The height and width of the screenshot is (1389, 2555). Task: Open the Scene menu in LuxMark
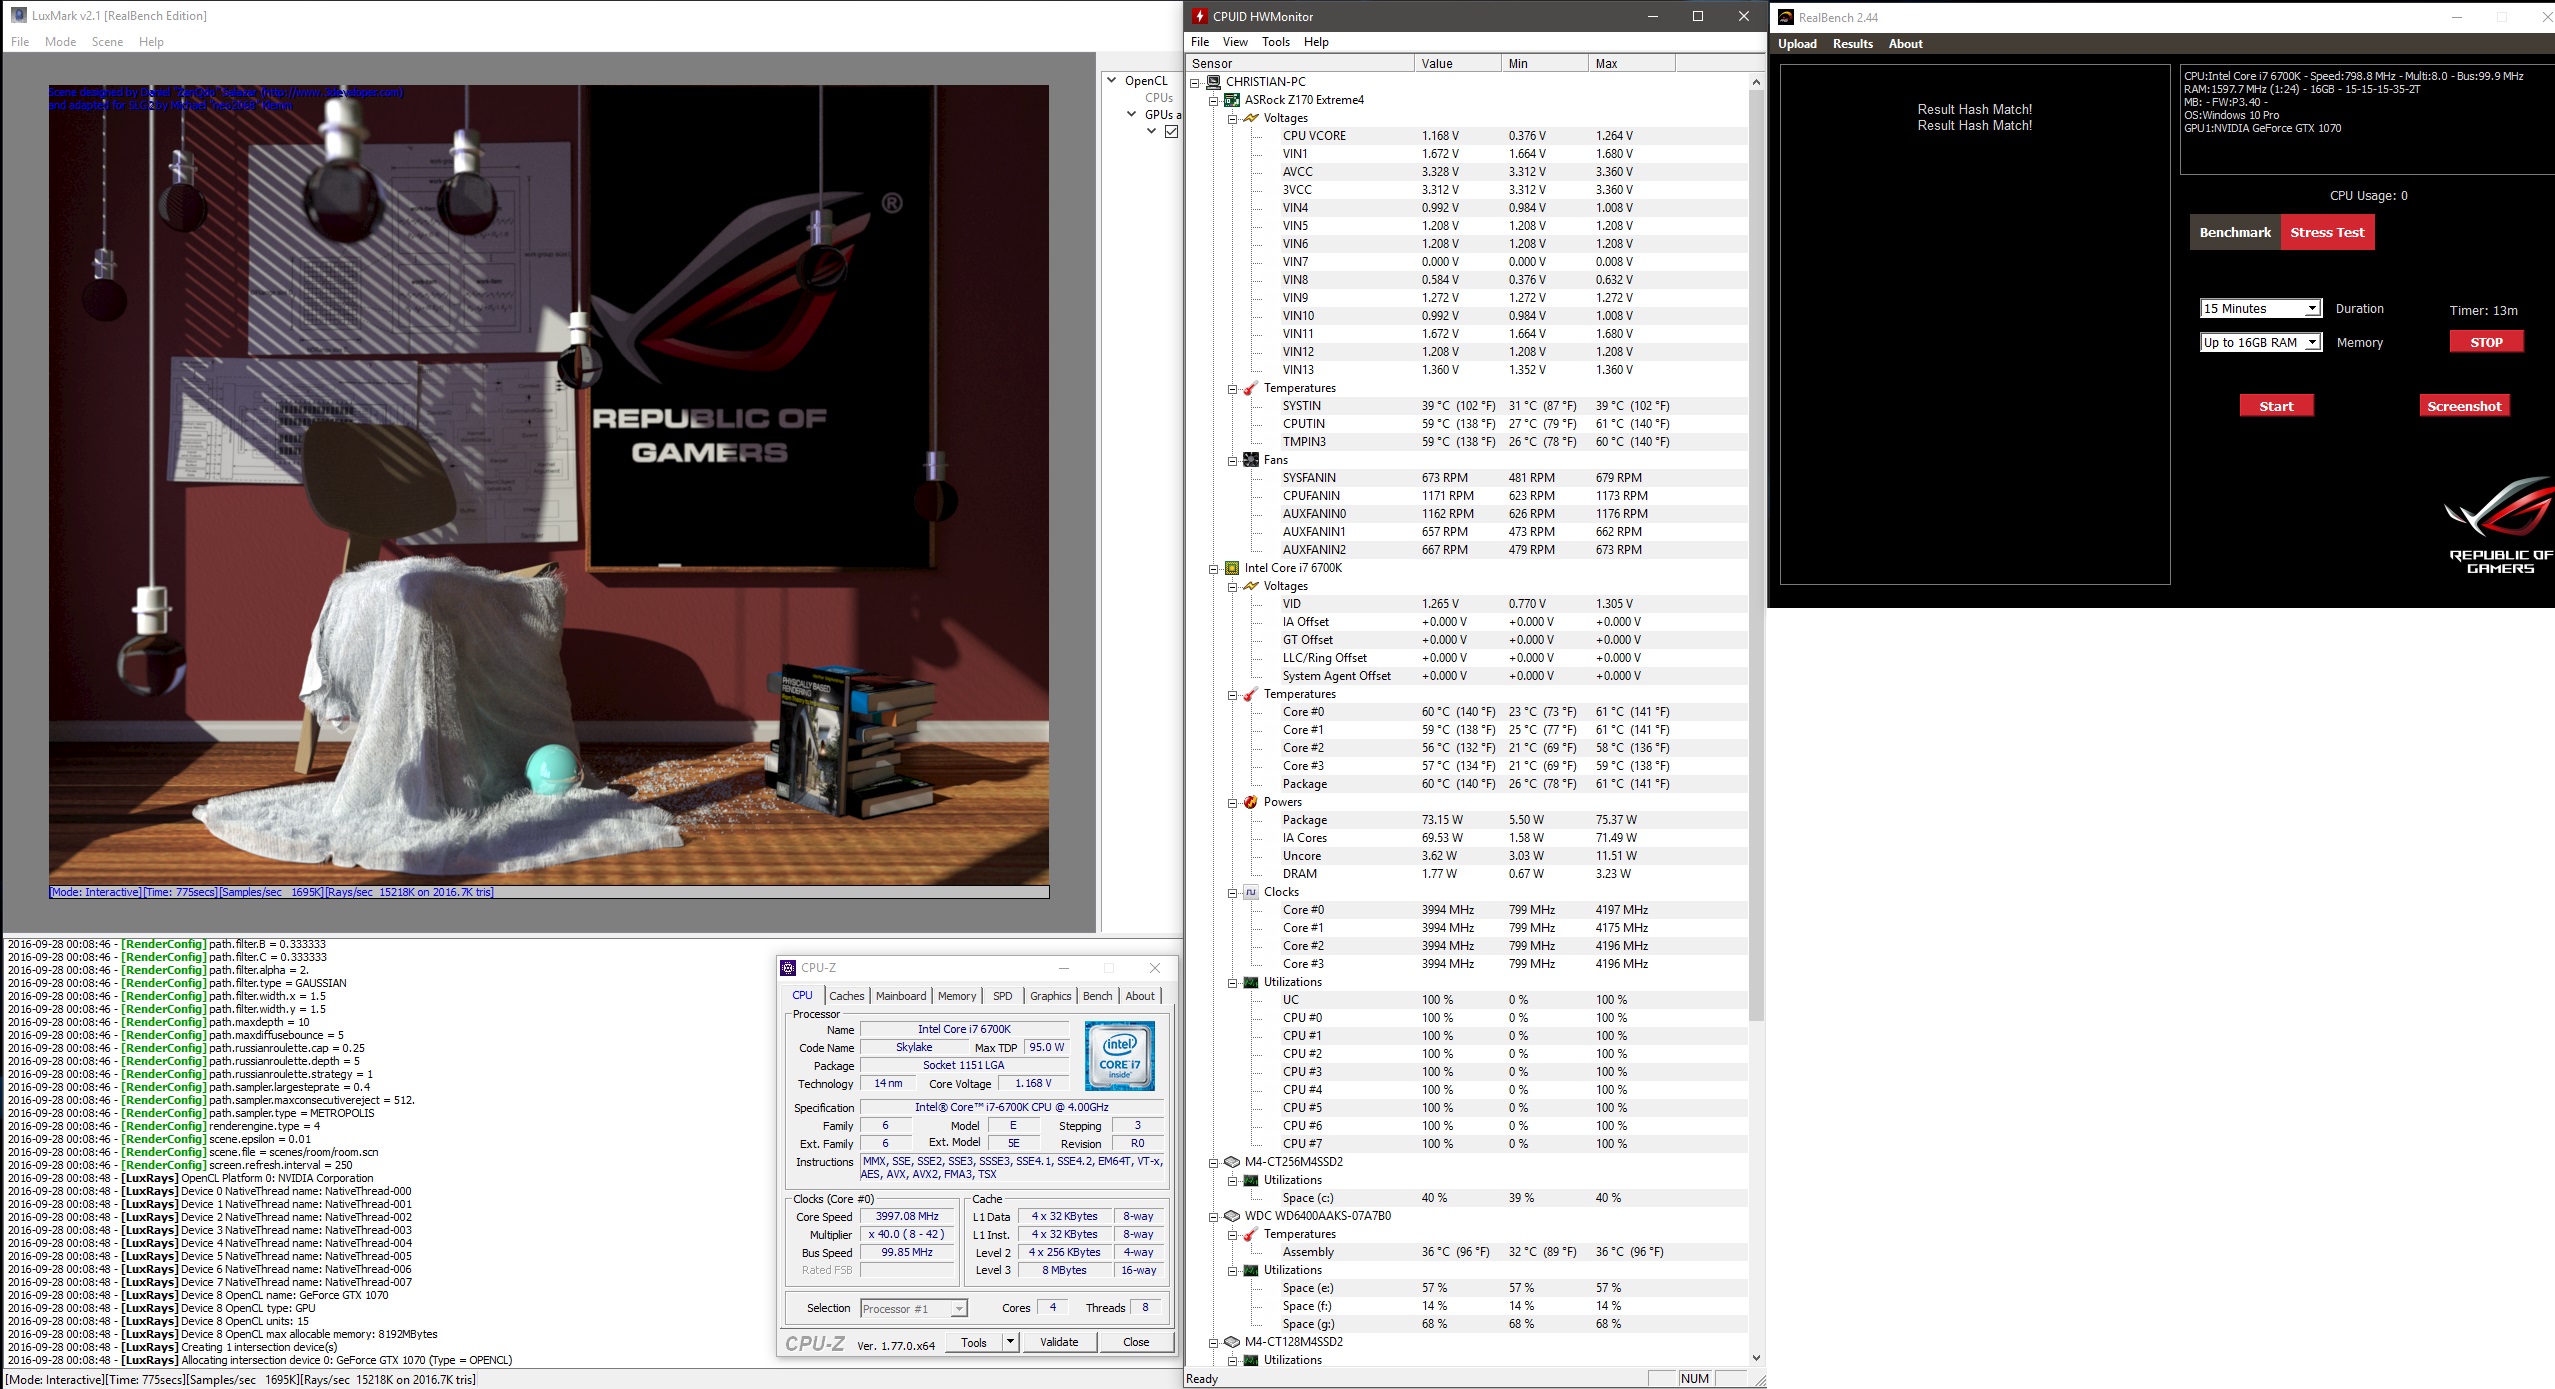107,42
